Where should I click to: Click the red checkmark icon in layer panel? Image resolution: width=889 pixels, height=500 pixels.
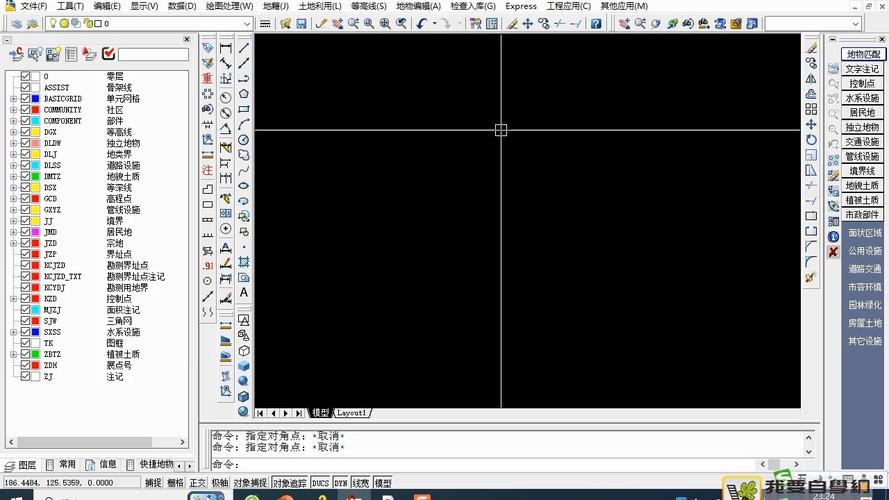(x=108, y=54)
